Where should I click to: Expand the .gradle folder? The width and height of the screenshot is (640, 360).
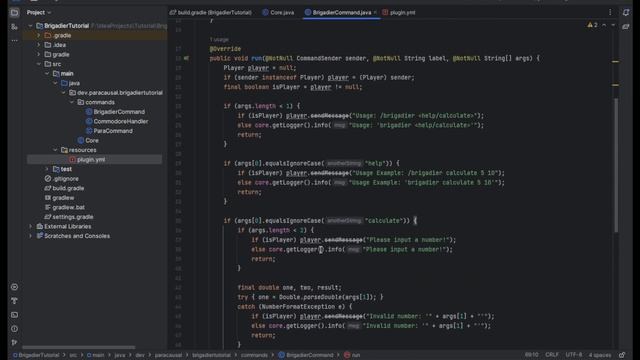[39, 36]
